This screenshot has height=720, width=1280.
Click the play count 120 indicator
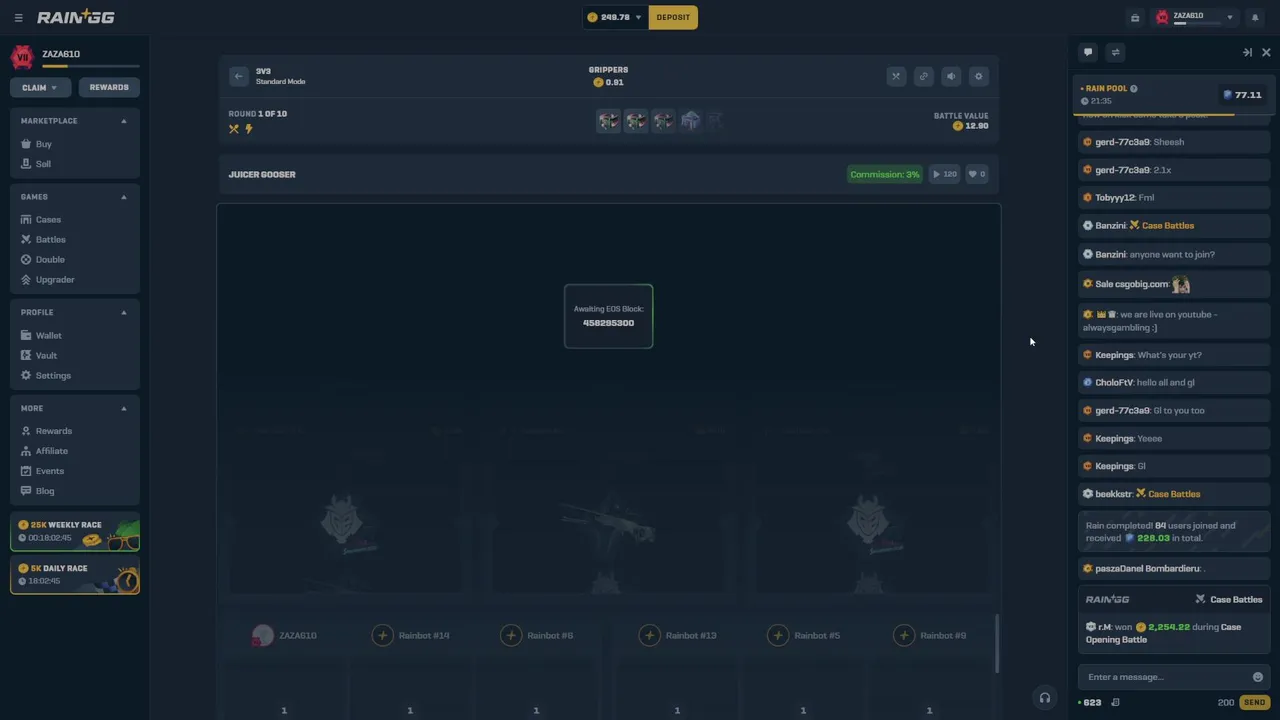(x=945, y=174)
